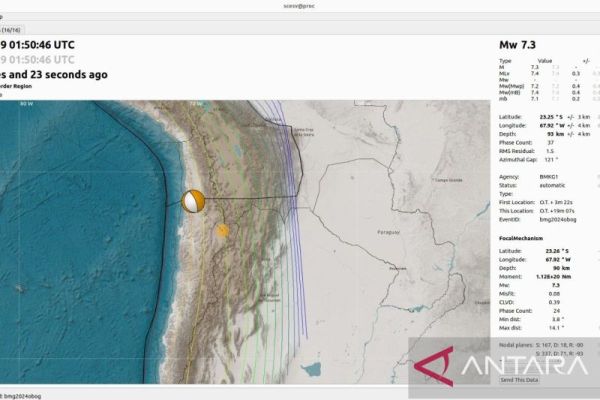Click the 'and 23 seconds ago' text
Screen dimensions: 600x400
click(x=58, y=75)
